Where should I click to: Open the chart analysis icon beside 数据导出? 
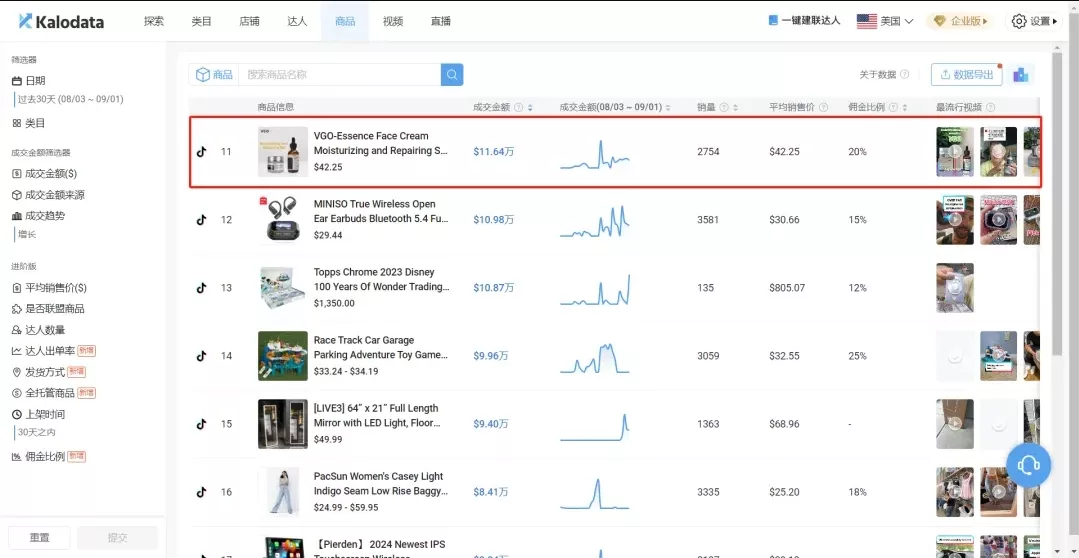click(x=1021, y=75)
